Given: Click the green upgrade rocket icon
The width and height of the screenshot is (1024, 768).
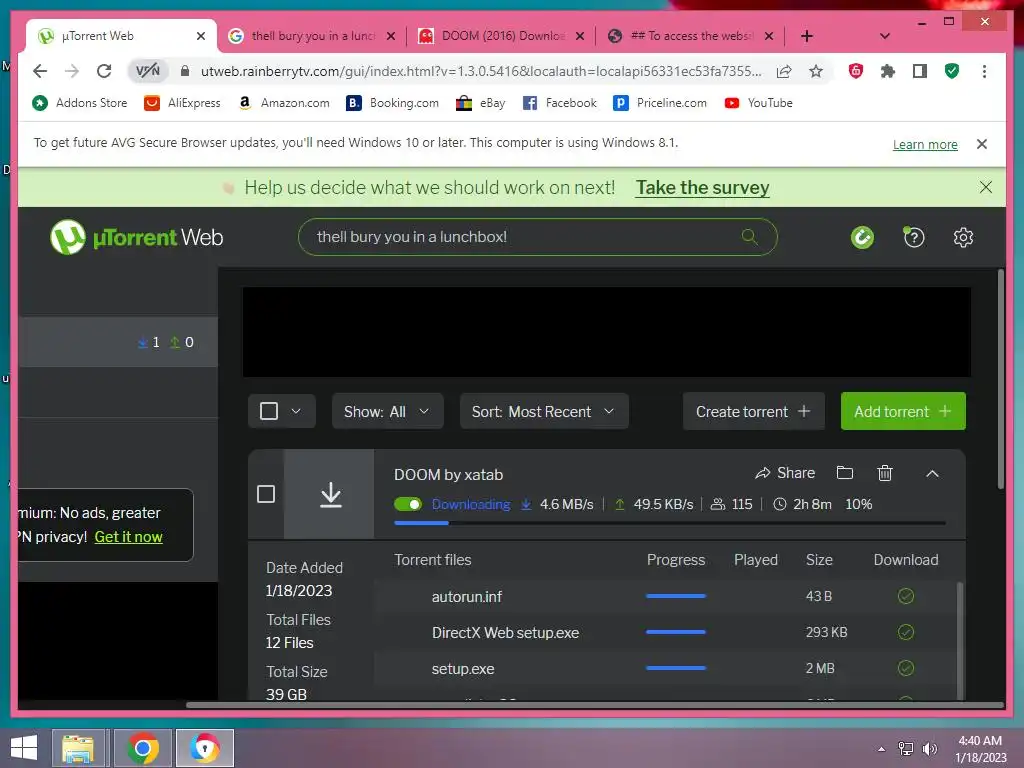Looking at the screenshot, I should pos(862,237).
